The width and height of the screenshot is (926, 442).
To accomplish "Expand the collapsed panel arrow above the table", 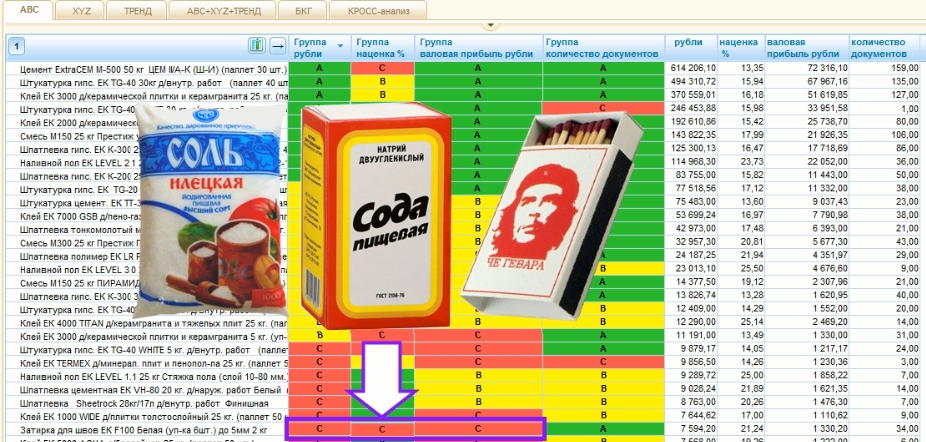I will 491,25.
